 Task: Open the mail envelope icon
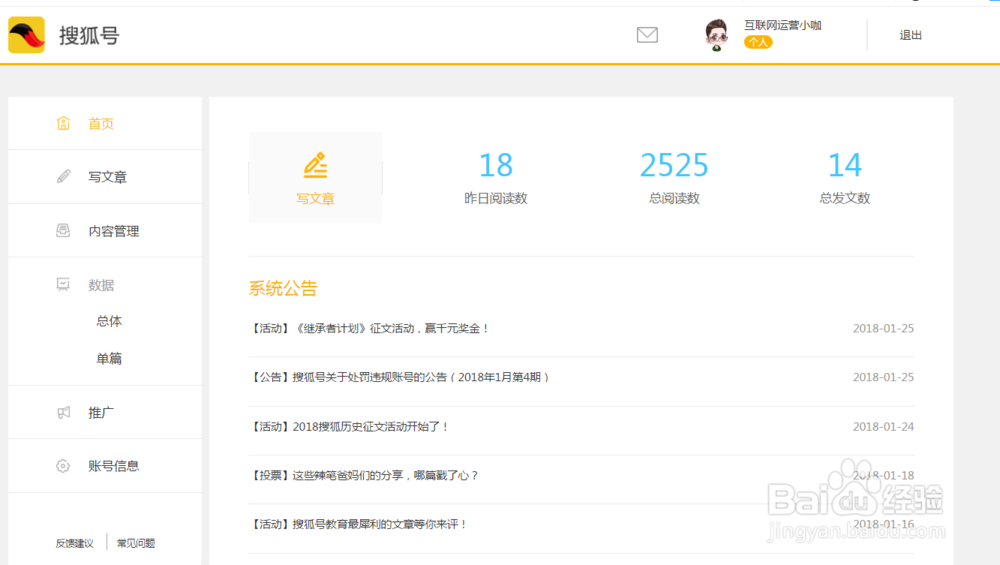(647, 35)
